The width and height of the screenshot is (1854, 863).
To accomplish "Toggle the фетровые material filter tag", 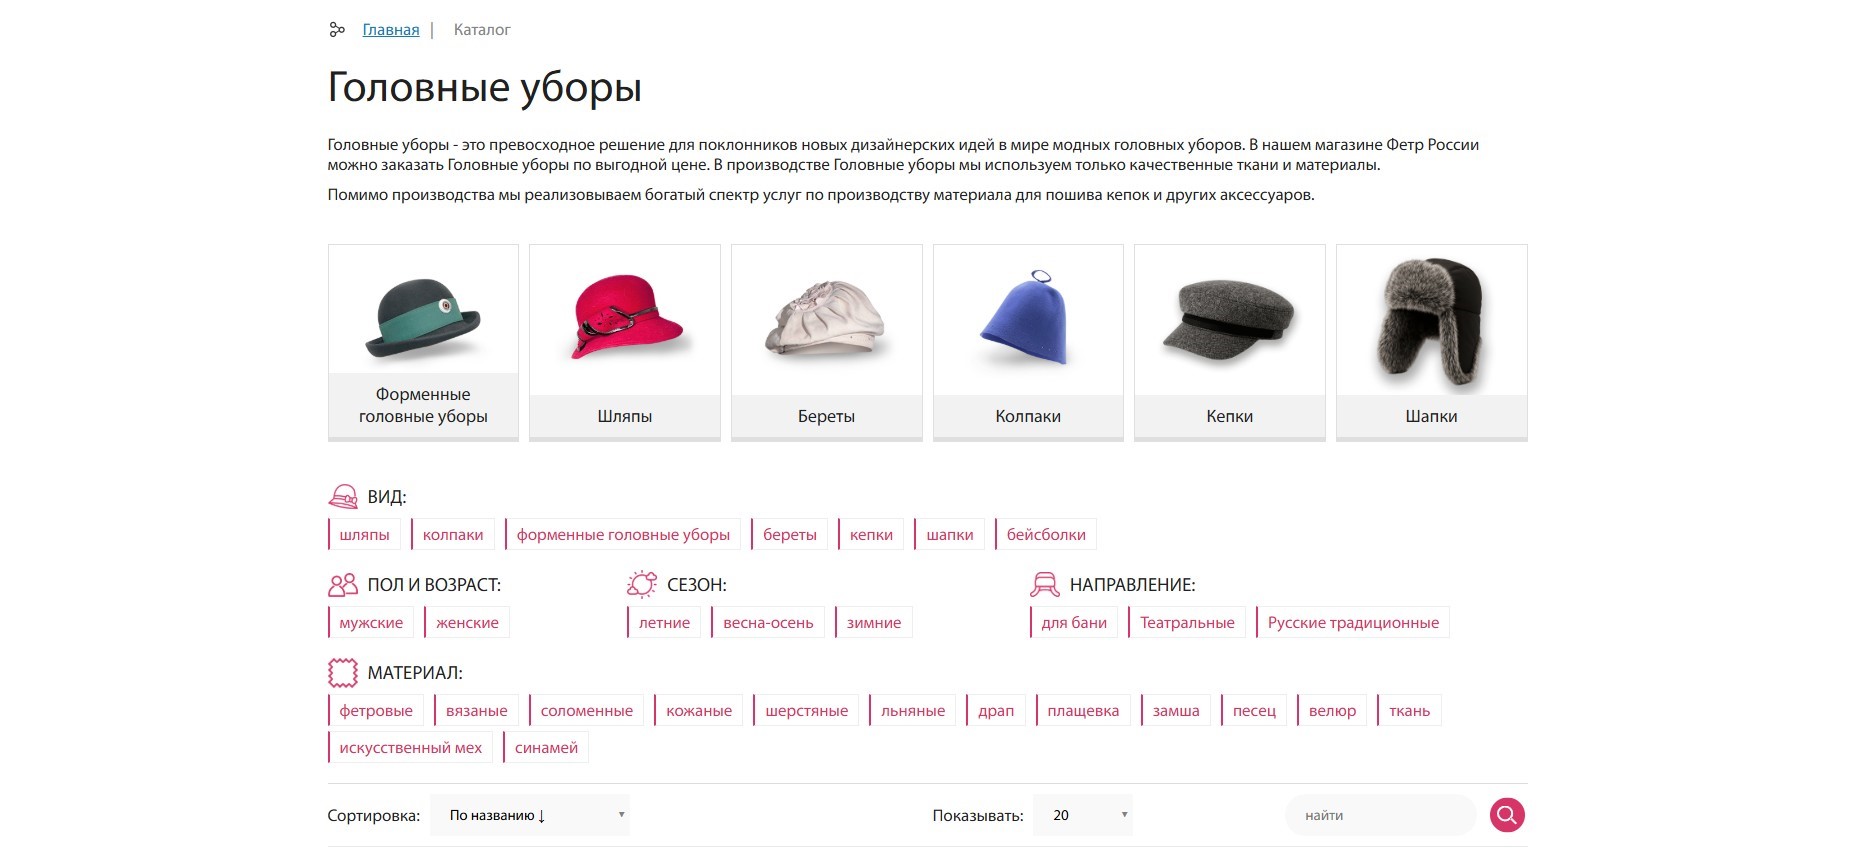I will coord(376,711).
